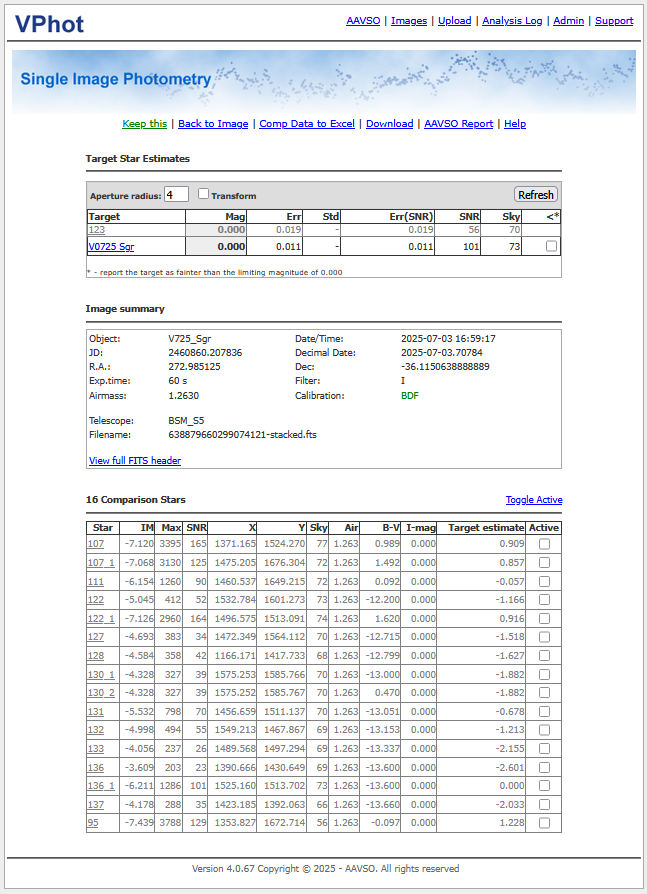Screen dimensions: 647x894
Task: Open comparison star 136_1 link
Action: point(101,786)
